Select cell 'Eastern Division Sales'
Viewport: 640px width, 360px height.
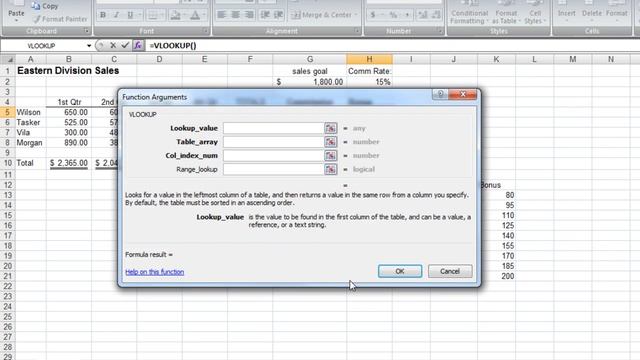tap(68, 71)
